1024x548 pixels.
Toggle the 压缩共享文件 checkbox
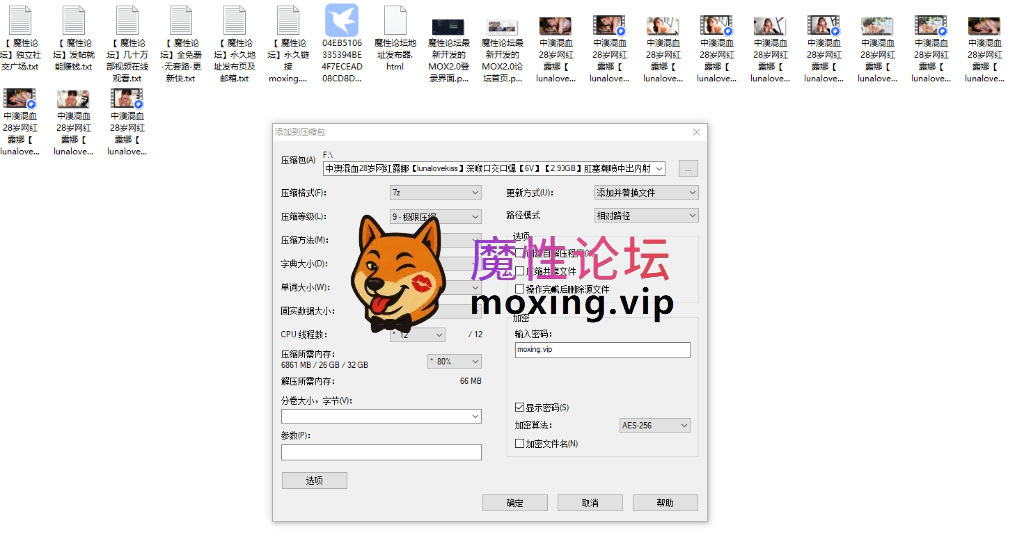click(520, 270)
